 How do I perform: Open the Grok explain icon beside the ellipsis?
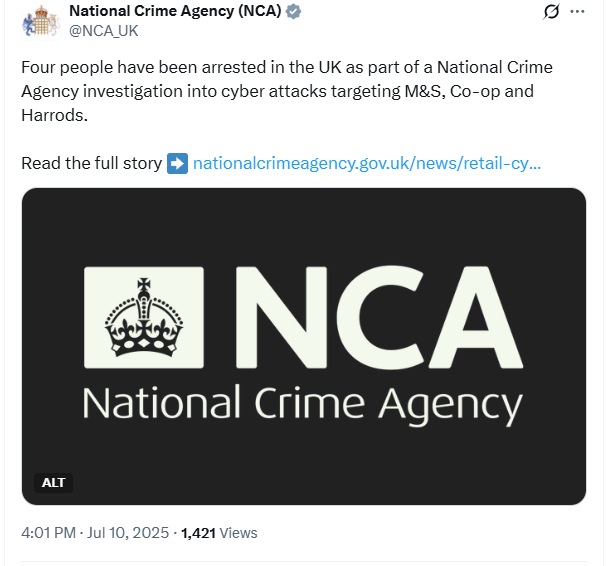coord(551,12)
